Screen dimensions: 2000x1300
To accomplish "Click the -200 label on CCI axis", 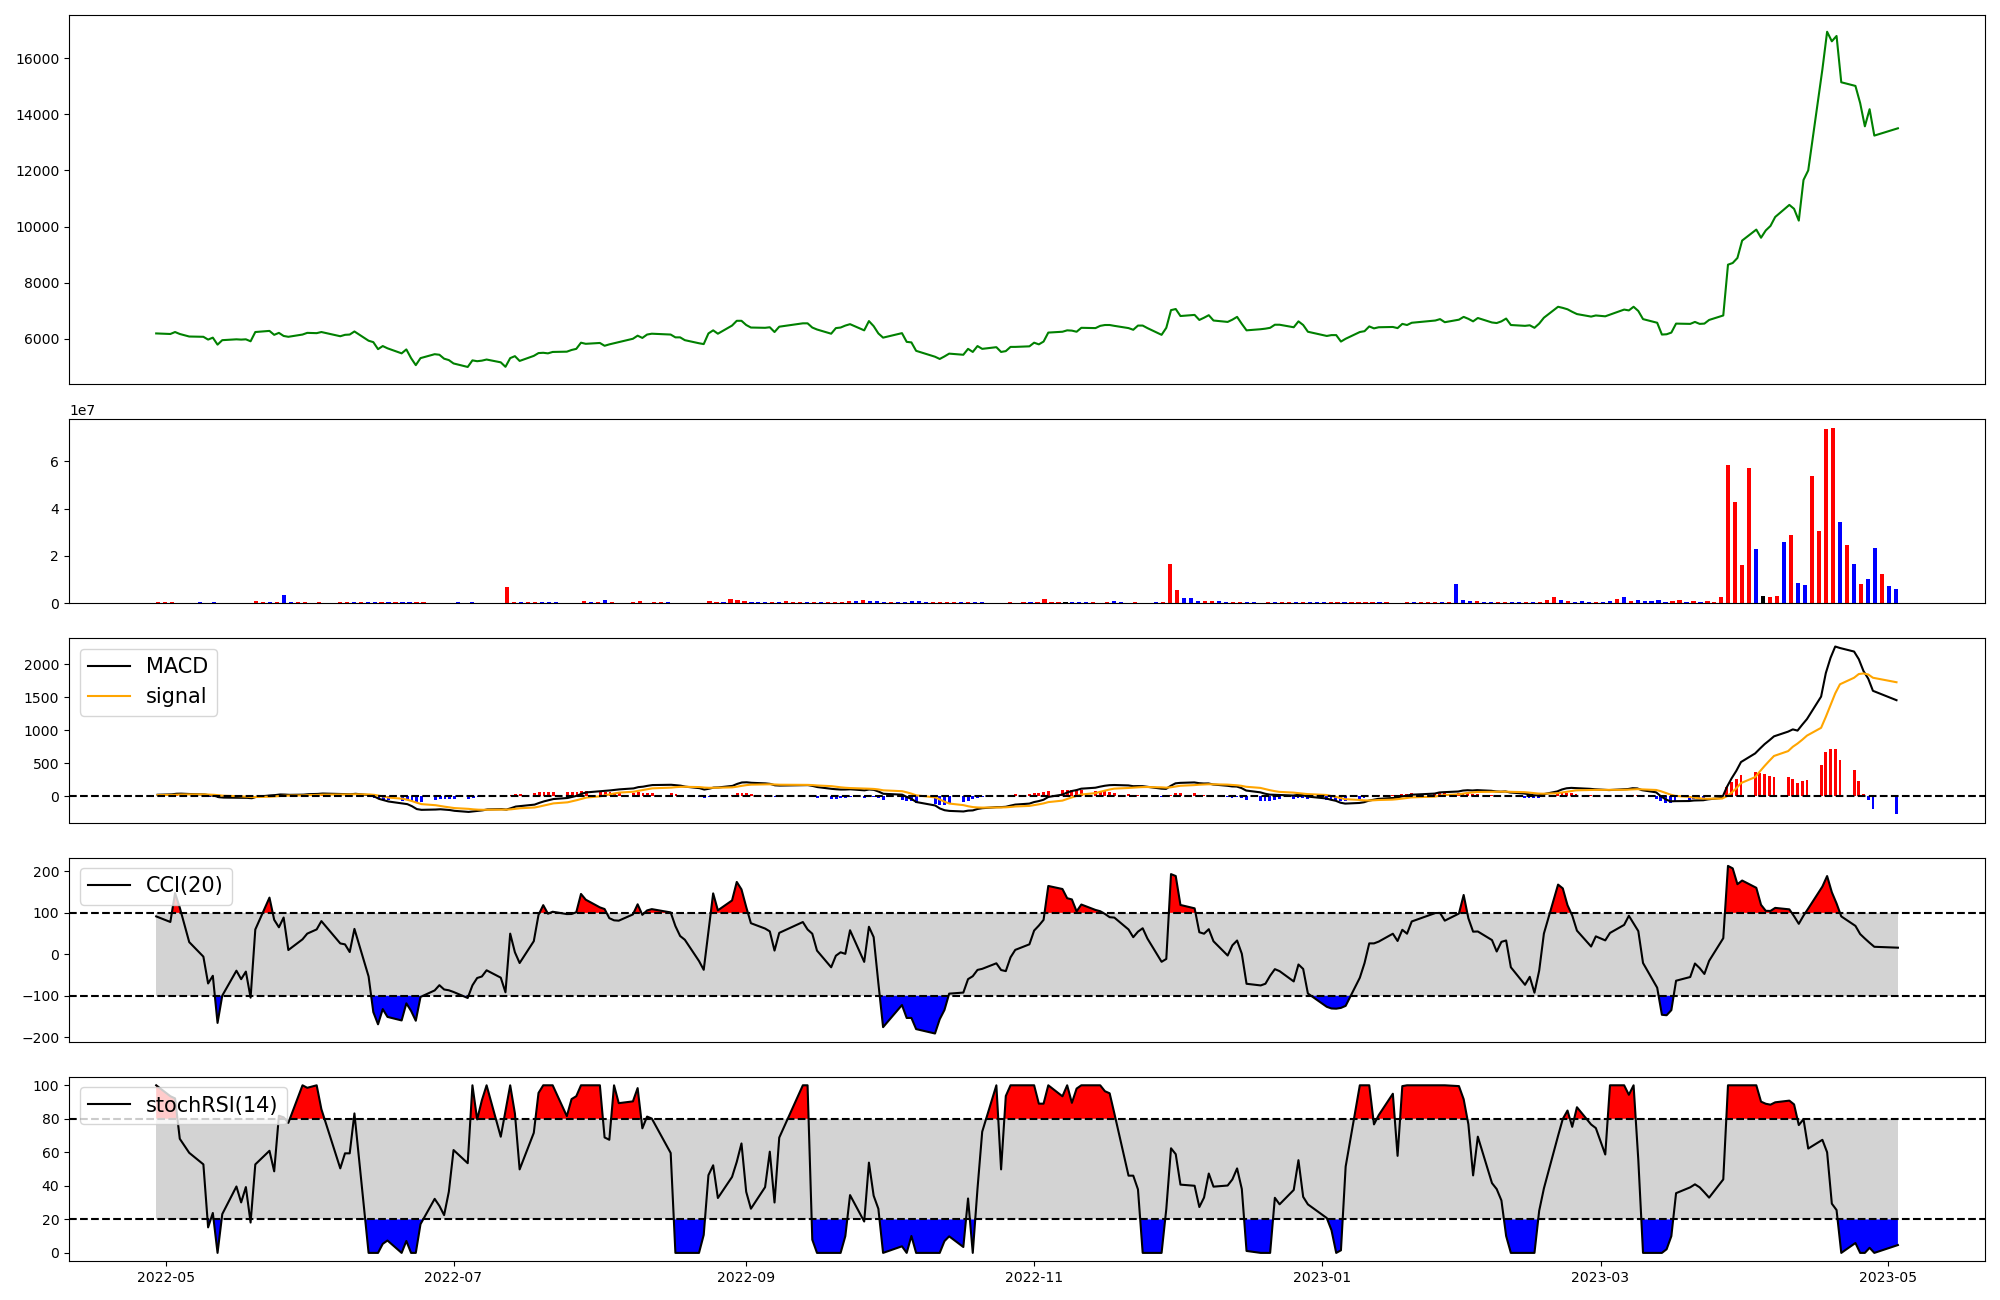I will (x=39, y=1038).
